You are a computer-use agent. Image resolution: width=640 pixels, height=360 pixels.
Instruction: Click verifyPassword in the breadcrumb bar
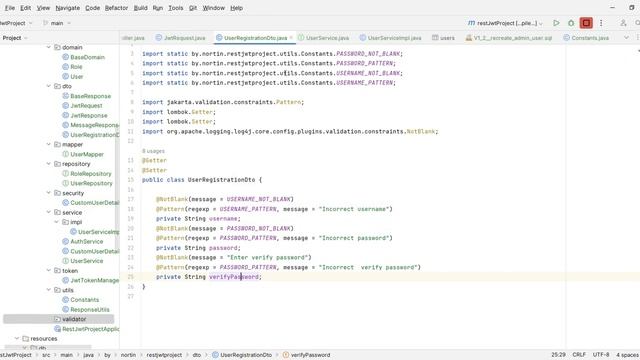(306, 355)
